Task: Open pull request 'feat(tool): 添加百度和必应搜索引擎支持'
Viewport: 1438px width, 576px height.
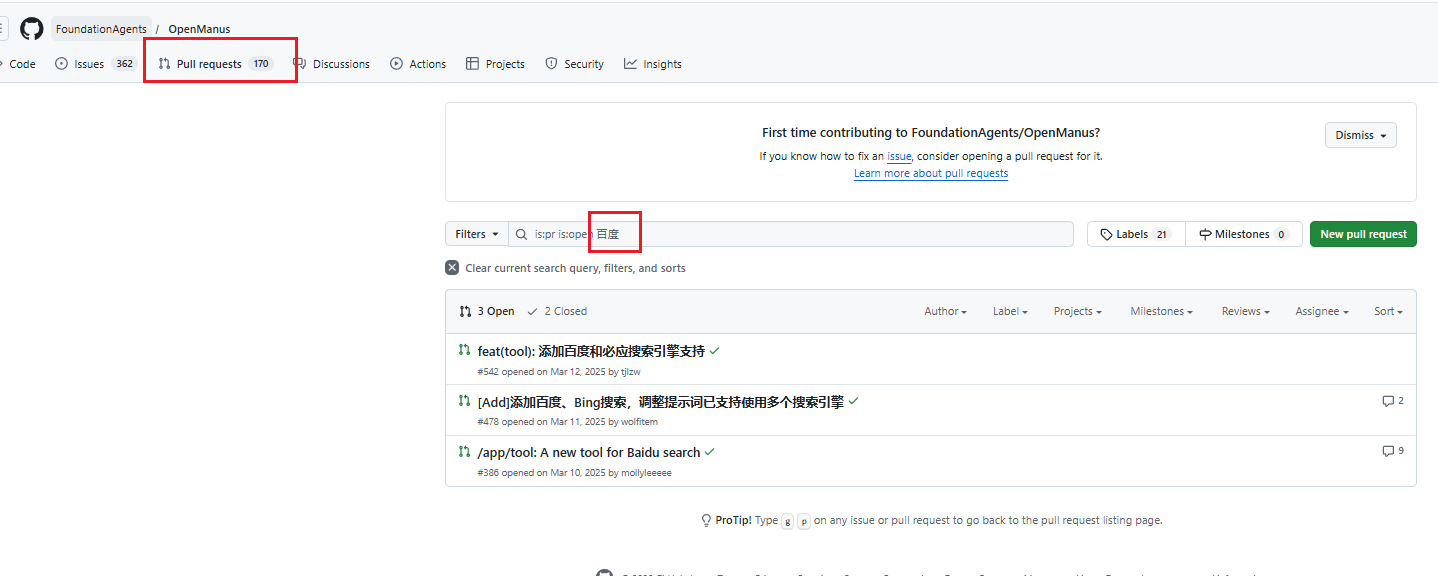Action: 591,351
